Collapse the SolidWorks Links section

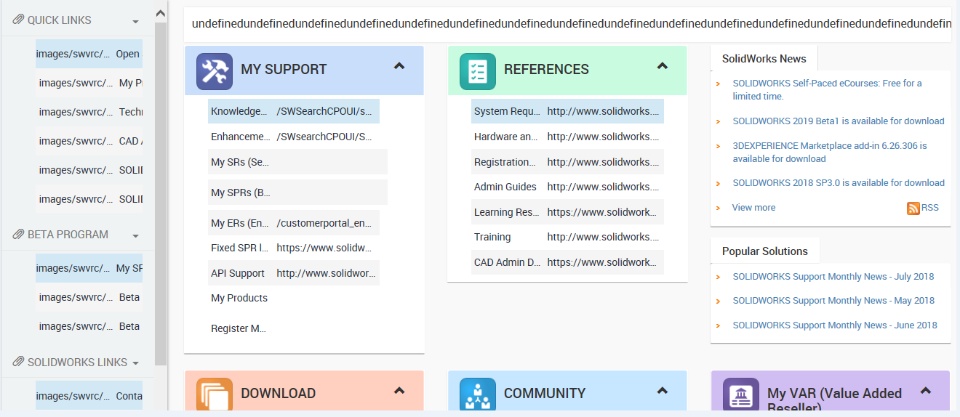point(134,363)
